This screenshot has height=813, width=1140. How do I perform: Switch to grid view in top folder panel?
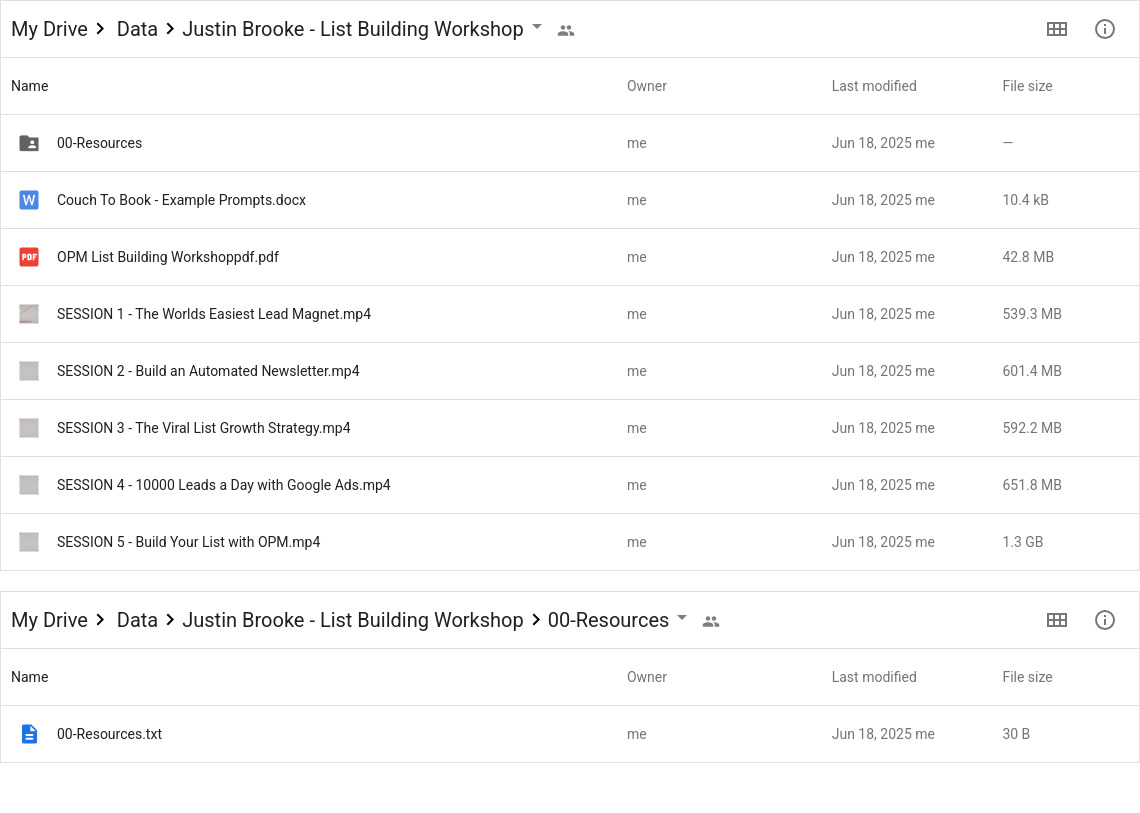click(1056, 29)
